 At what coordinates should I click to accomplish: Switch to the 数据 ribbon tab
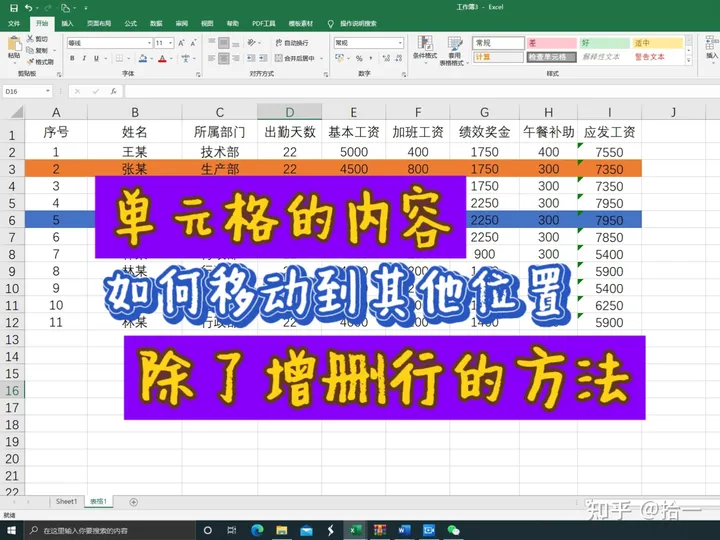point(156,23)
